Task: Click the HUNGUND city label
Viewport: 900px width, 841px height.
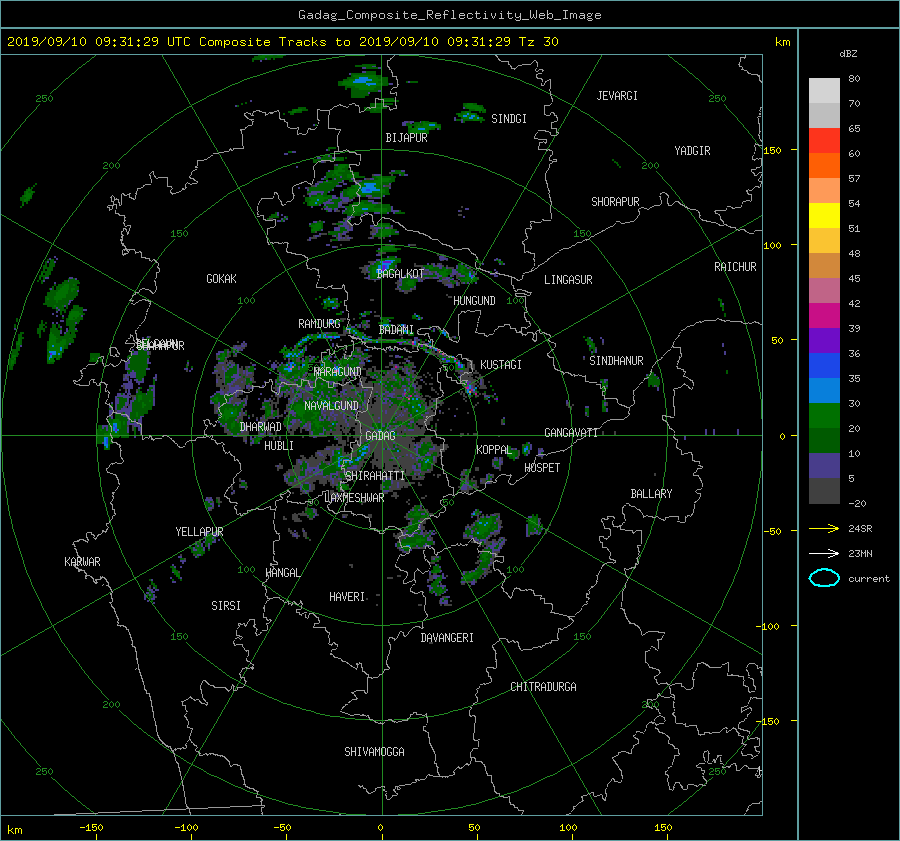Action: click(474, 301)
